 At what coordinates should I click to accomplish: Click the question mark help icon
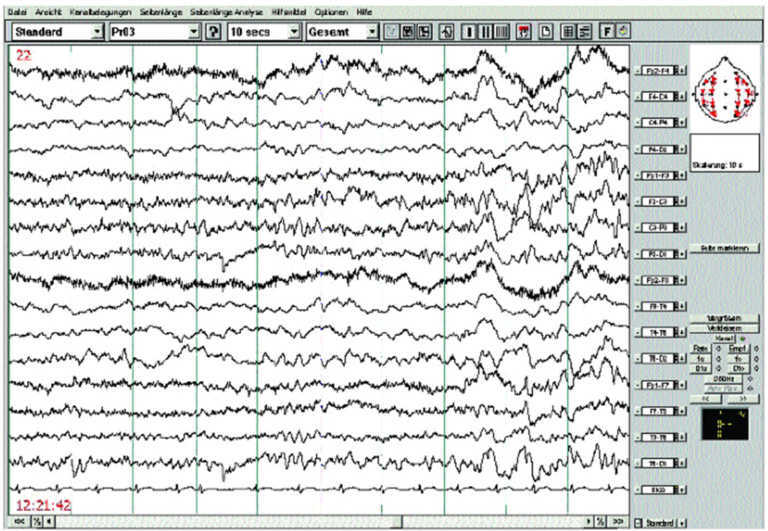(213, 32)
